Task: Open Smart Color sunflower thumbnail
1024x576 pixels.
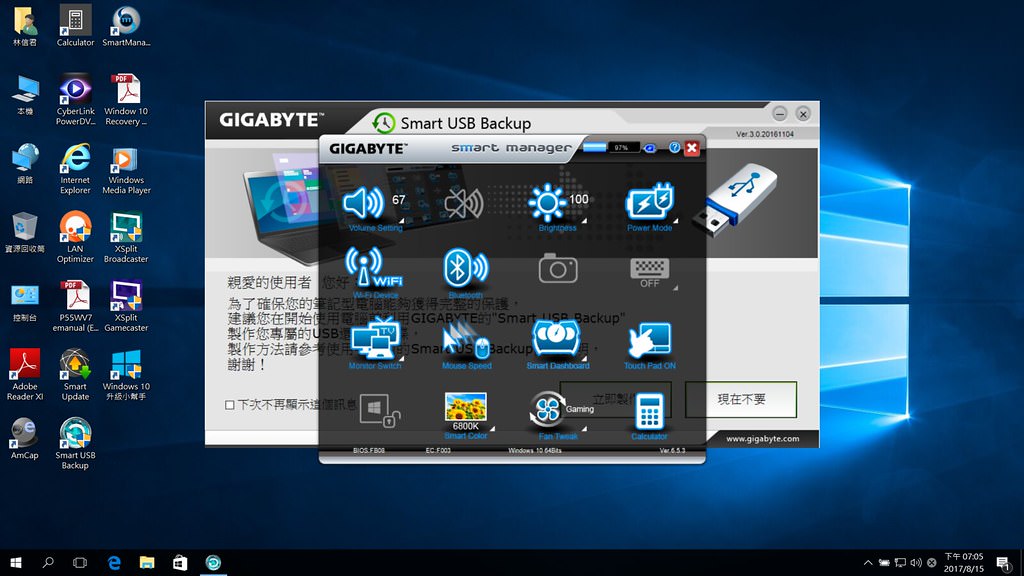Action: [465, 406]
